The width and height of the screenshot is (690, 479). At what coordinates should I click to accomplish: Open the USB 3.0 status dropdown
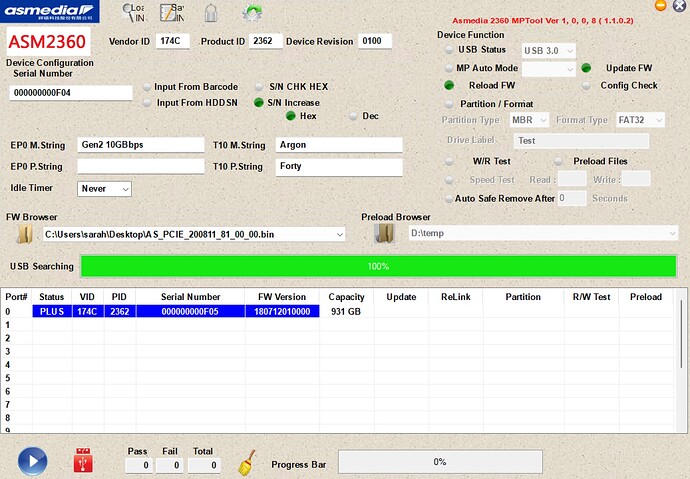[x=549, y=51]
